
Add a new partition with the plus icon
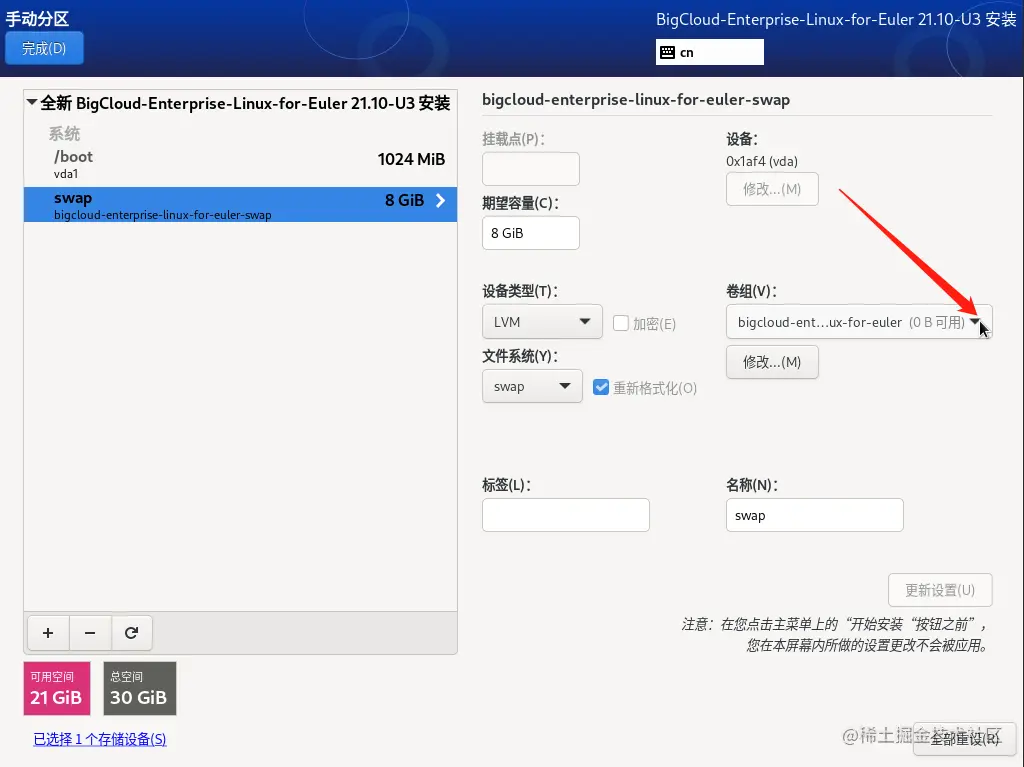coord(47,633)
